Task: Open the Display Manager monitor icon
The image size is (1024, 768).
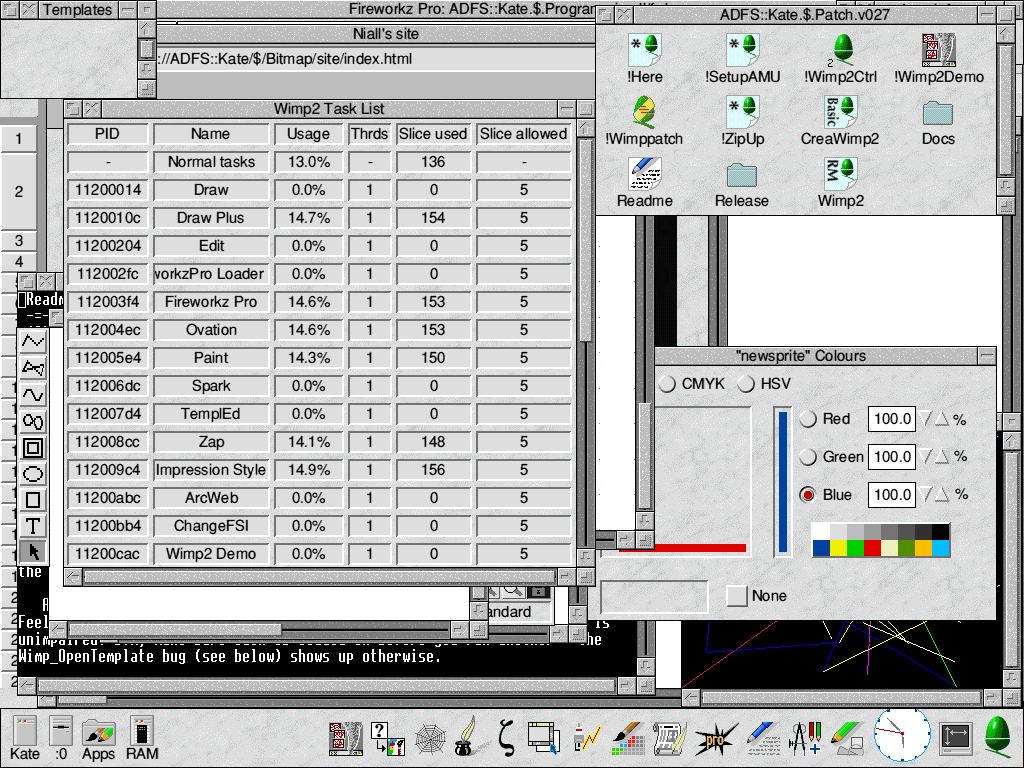Action: [956, 739]
